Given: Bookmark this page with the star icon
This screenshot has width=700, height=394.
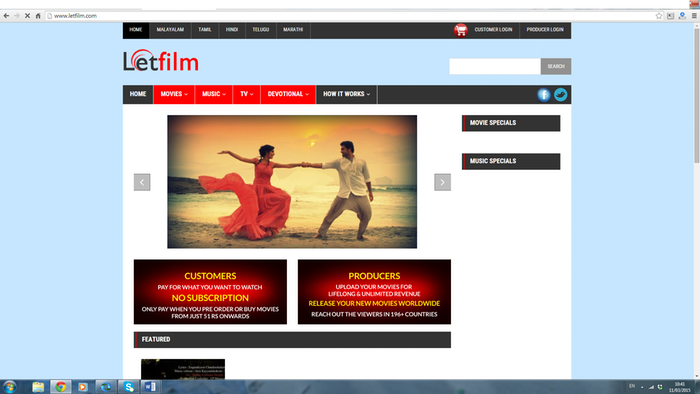Looking at the screenshot, I should coord(659,16).
